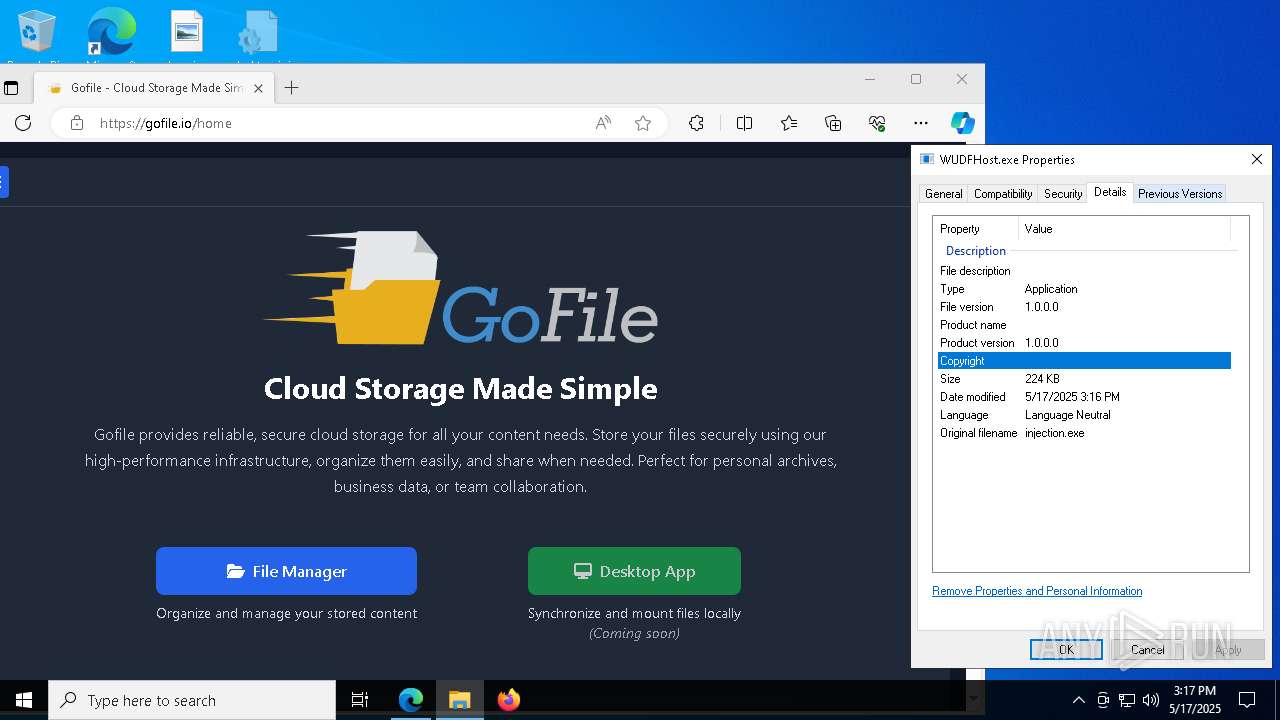1280x720 pixels.
Task: Open the site information lock icon
Action: pos(76,123)
